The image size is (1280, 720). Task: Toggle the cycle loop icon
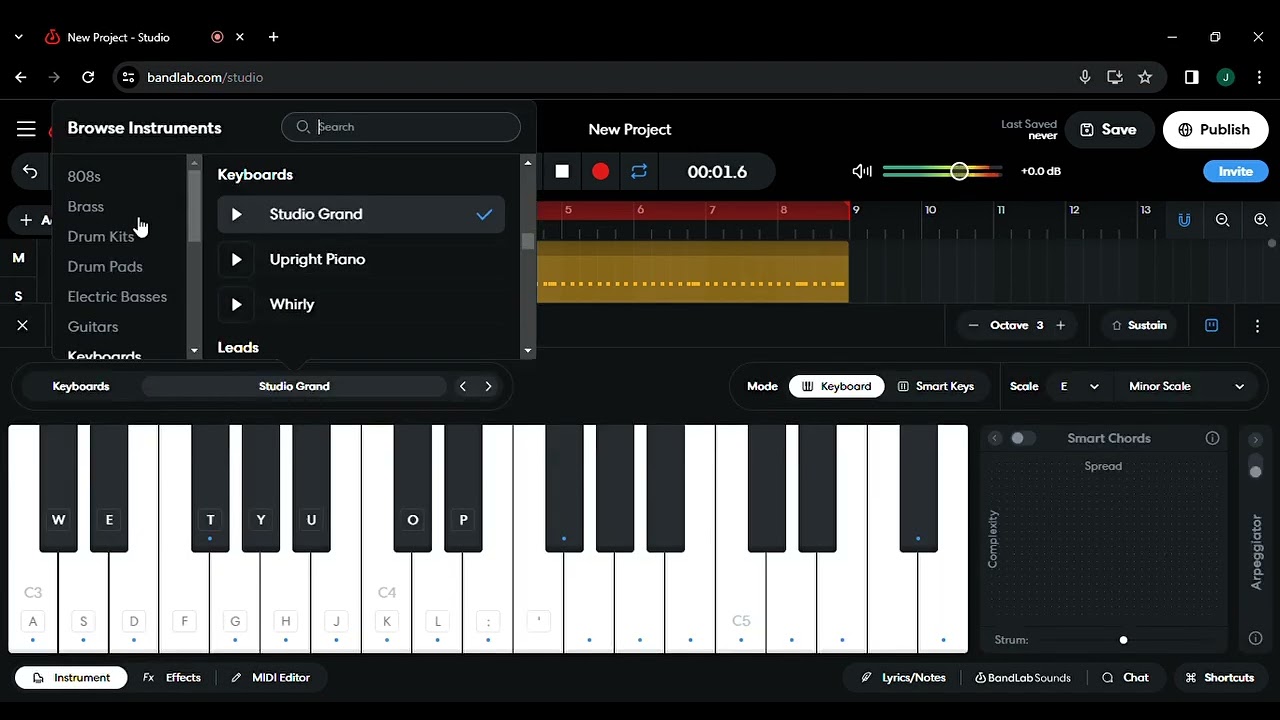pos(639,172)
